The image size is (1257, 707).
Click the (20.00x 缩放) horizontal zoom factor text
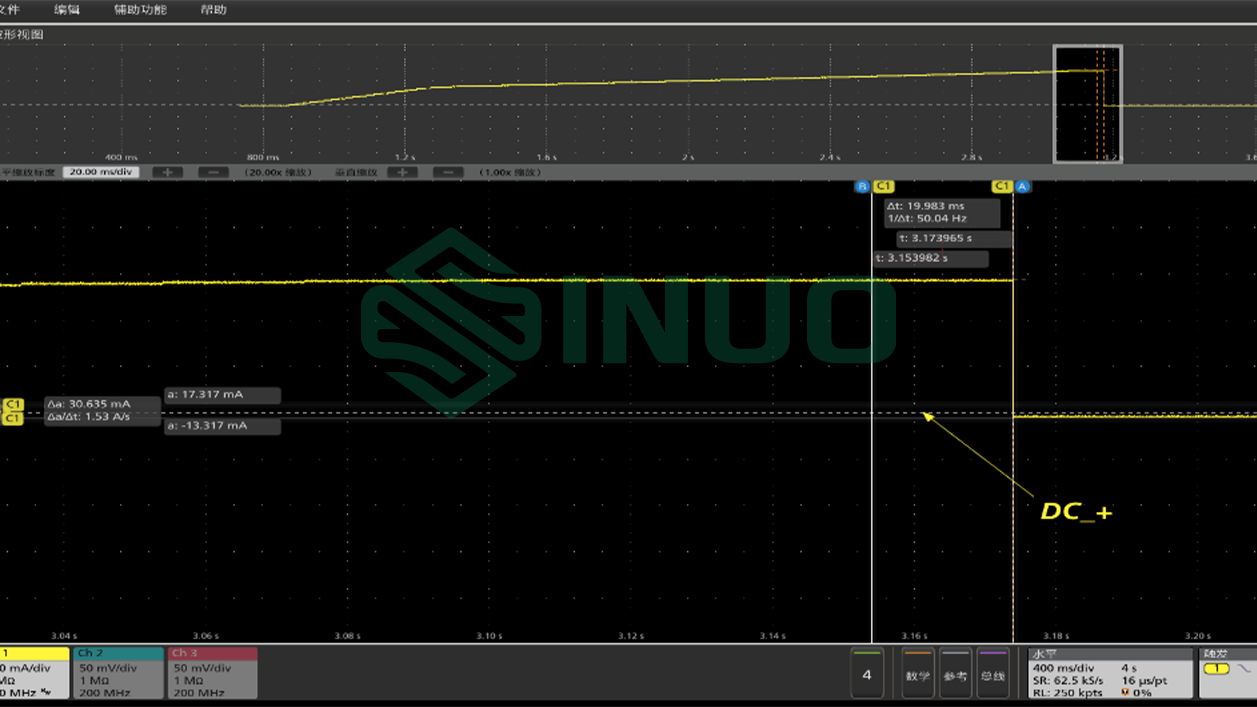[278, 172]
